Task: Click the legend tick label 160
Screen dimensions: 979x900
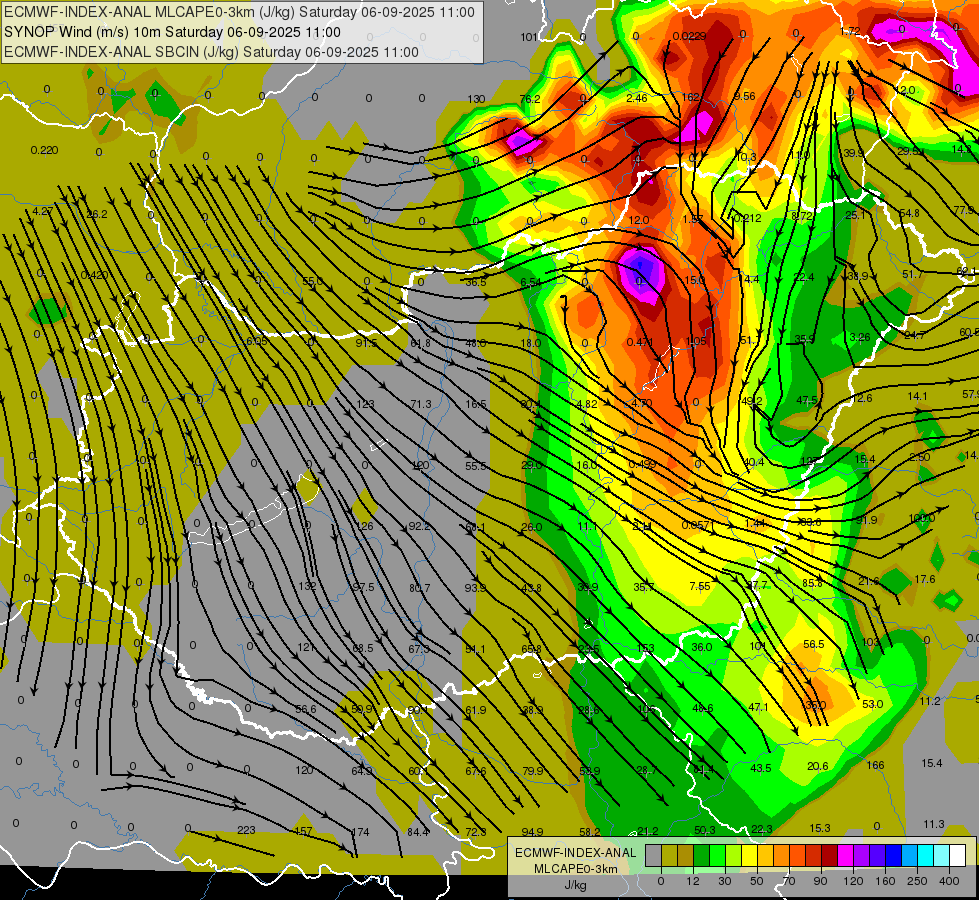Action: (x=885, y=881)
